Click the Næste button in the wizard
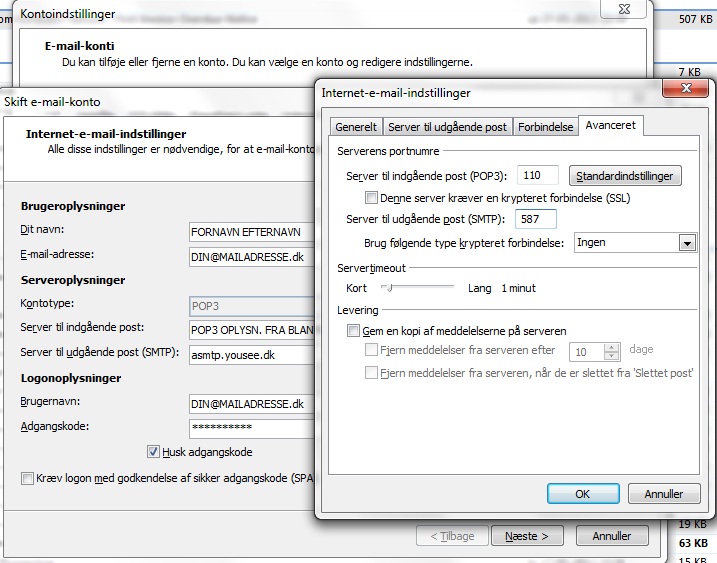The width and height of the screenshot is (717, 563). (x=533, y=536)
